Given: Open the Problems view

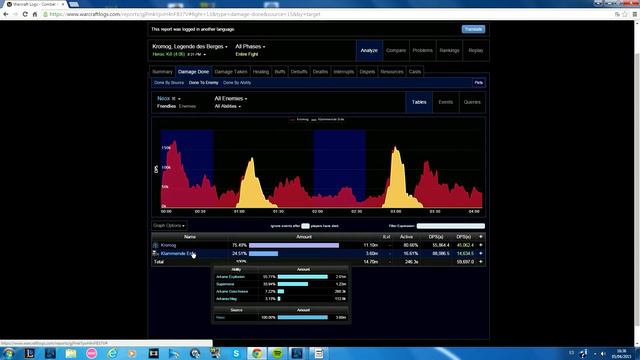Looking at the screenshot, I should click(x=422, y=50).
